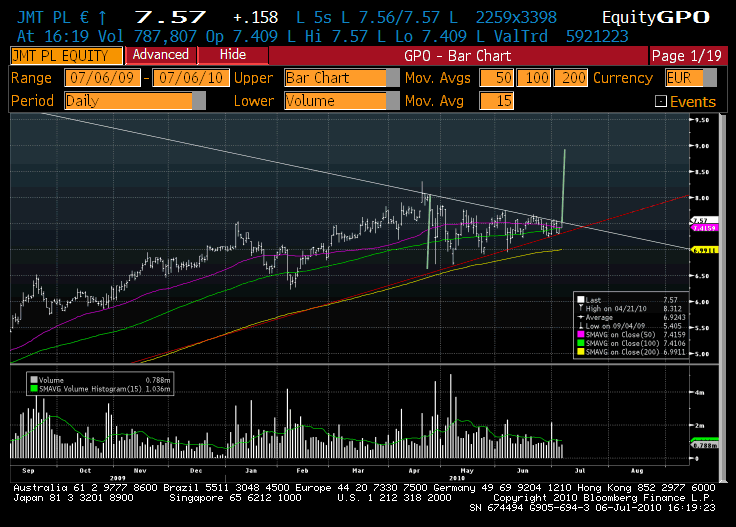The height and width of the screenshot is (527, 736).
Task: Click the JMT PL EQUITY ticker field
Action: click(67, 56)
